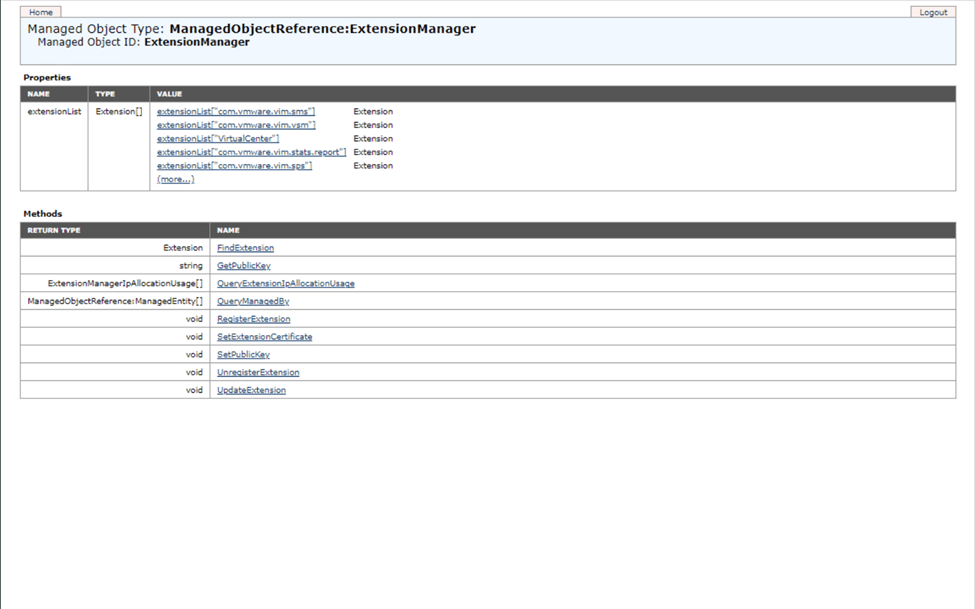Open the FindExtension method
The image size is (975, 609).
(245, 248)
